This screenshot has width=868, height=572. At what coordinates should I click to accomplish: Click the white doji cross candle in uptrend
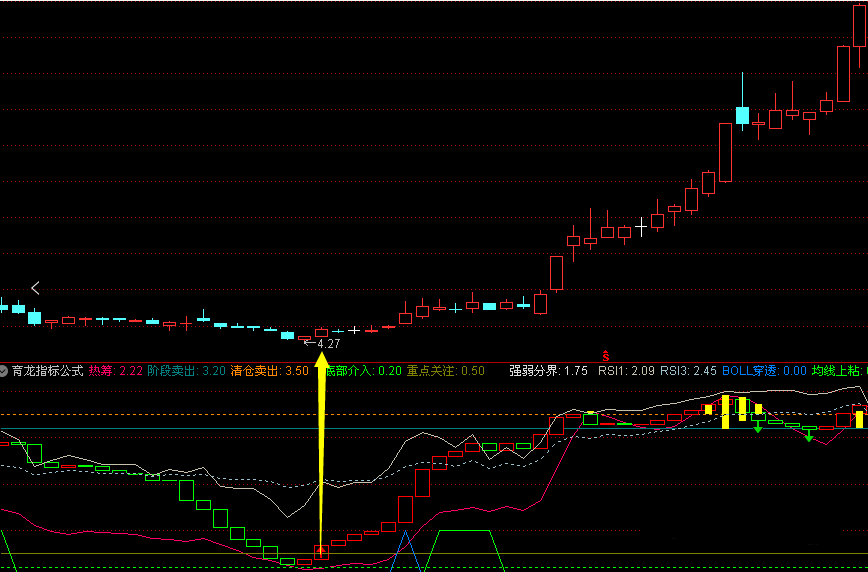641,227
